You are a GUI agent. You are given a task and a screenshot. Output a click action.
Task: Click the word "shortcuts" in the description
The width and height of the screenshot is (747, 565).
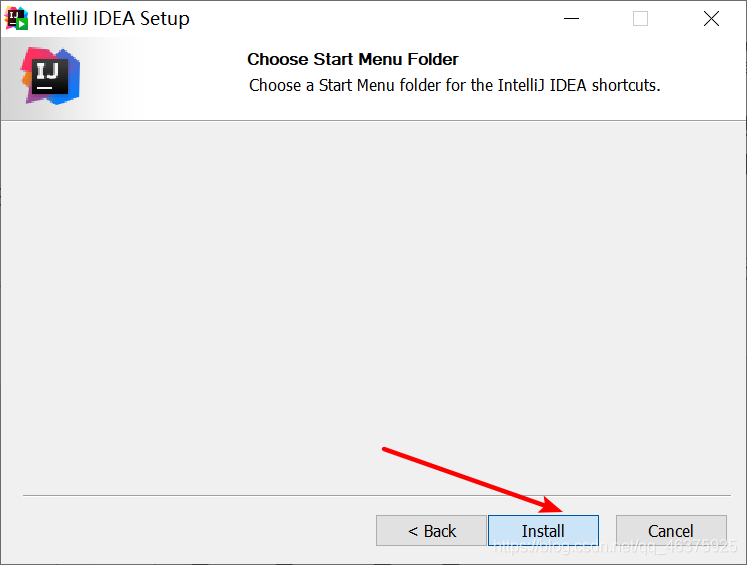click(x=624, y=85)
